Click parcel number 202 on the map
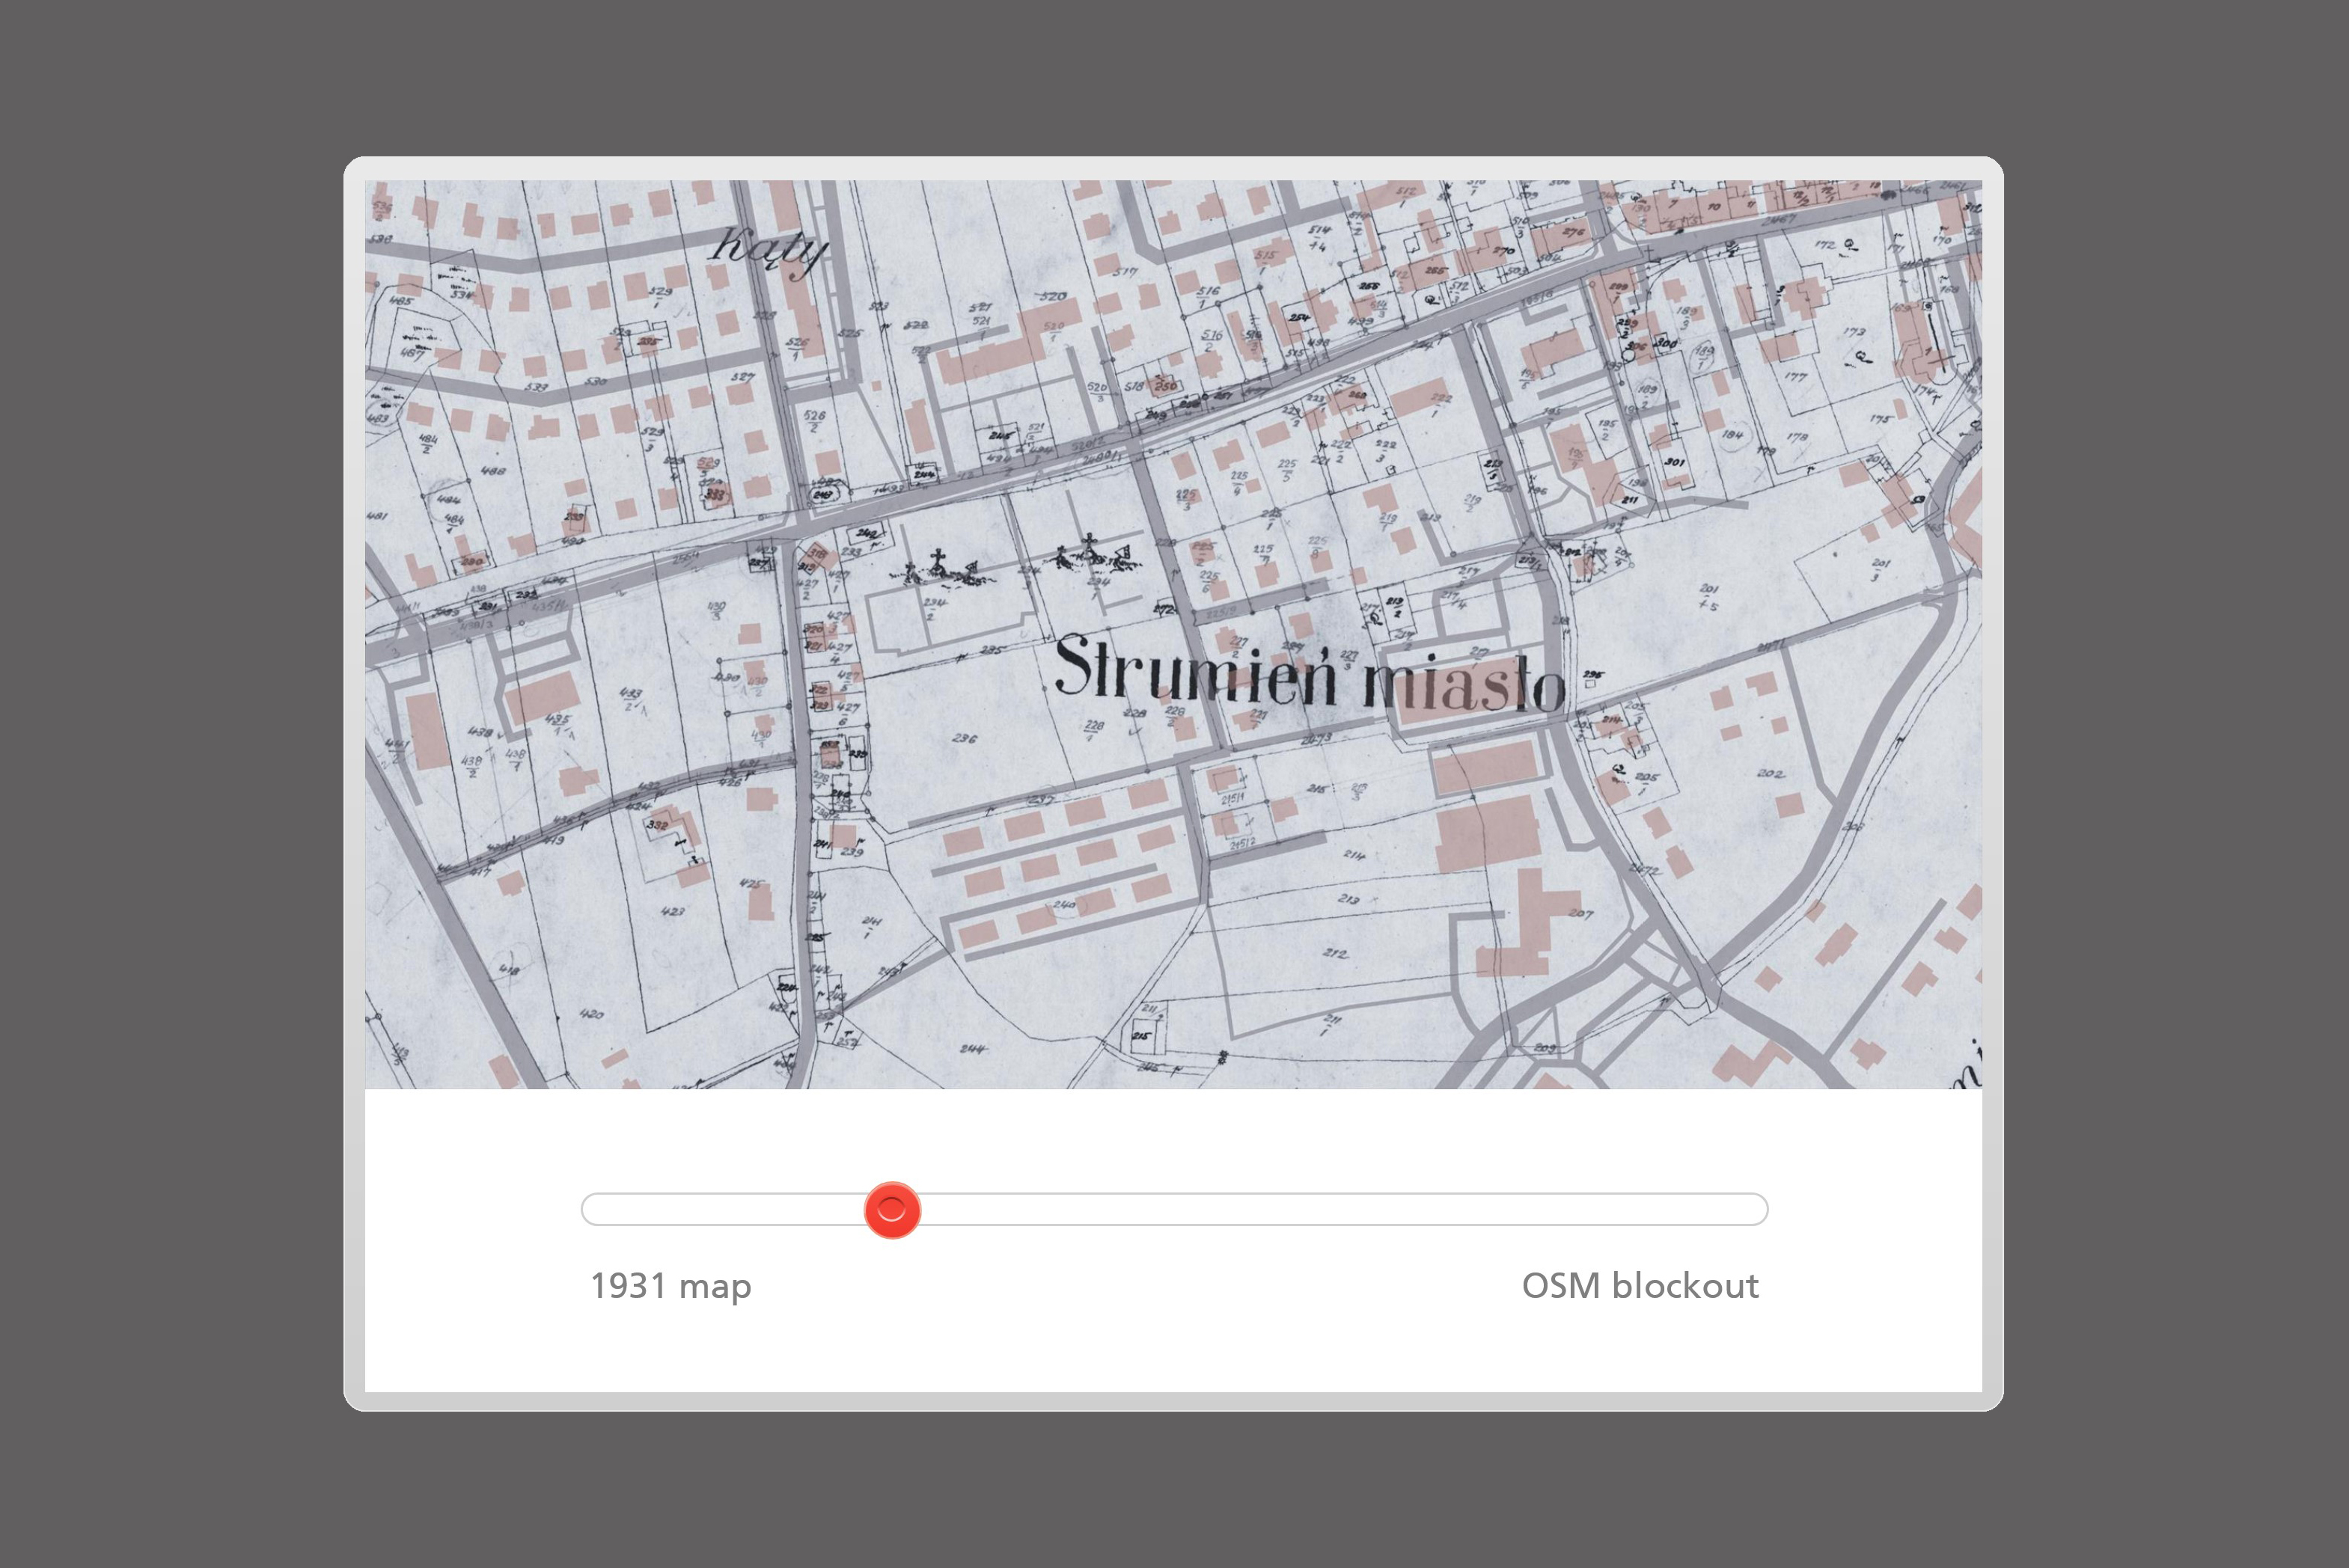Viewport: 2349px width, 1568px height. [1770, 773]
